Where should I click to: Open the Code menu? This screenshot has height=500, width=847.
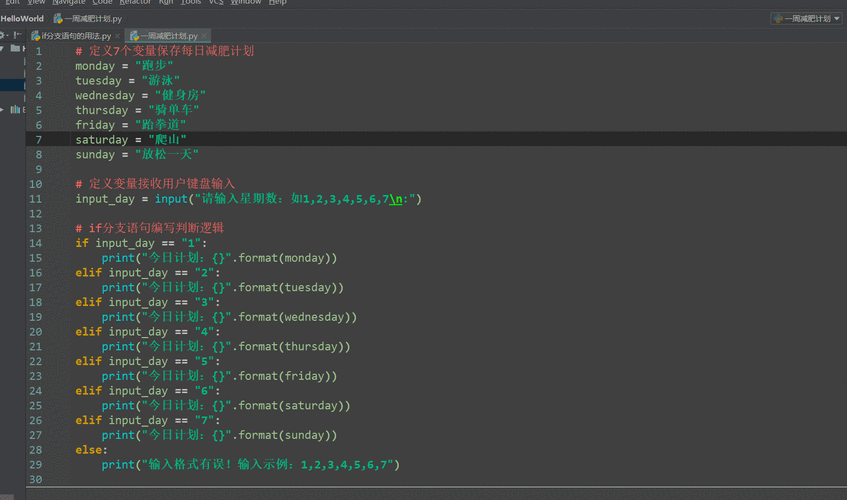coord(102,2)
